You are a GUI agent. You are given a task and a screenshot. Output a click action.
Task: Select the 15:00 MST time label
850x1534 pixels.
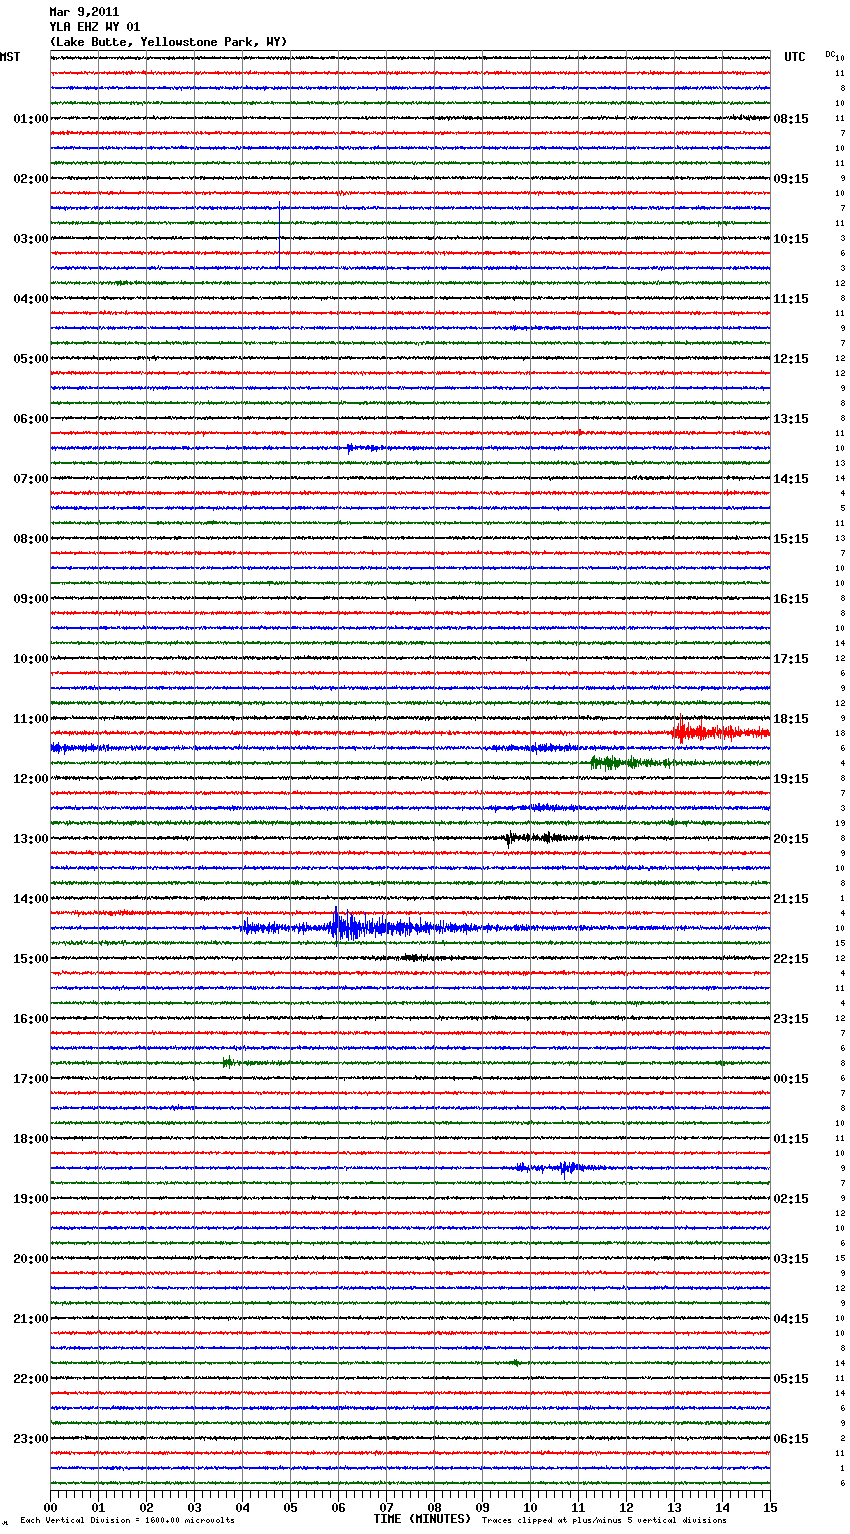click(x=31, y=959)
